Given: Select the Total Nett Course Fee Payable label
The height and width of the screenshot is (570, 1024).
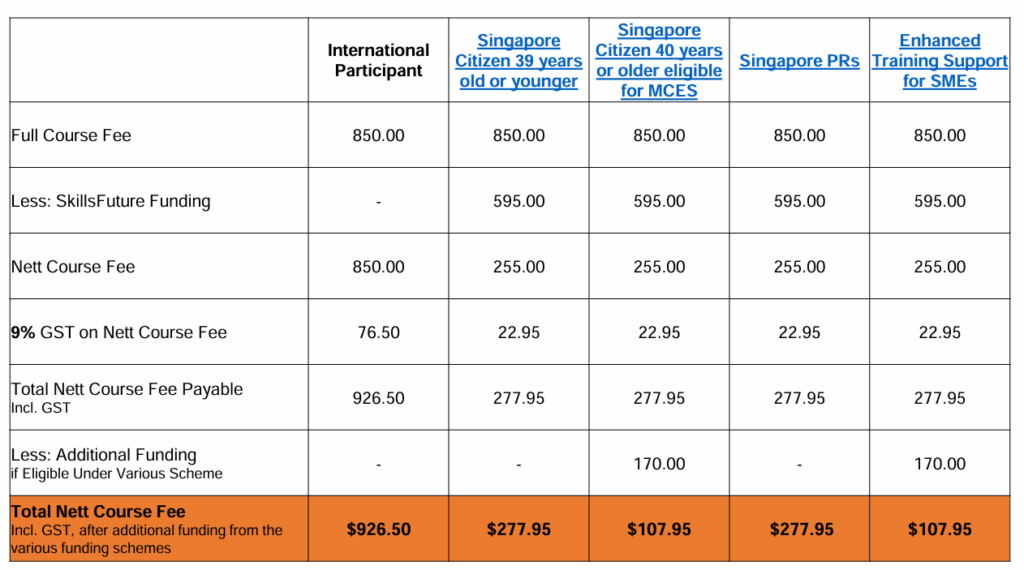Looking at the screenshot, I should click(x=127, y=389).
